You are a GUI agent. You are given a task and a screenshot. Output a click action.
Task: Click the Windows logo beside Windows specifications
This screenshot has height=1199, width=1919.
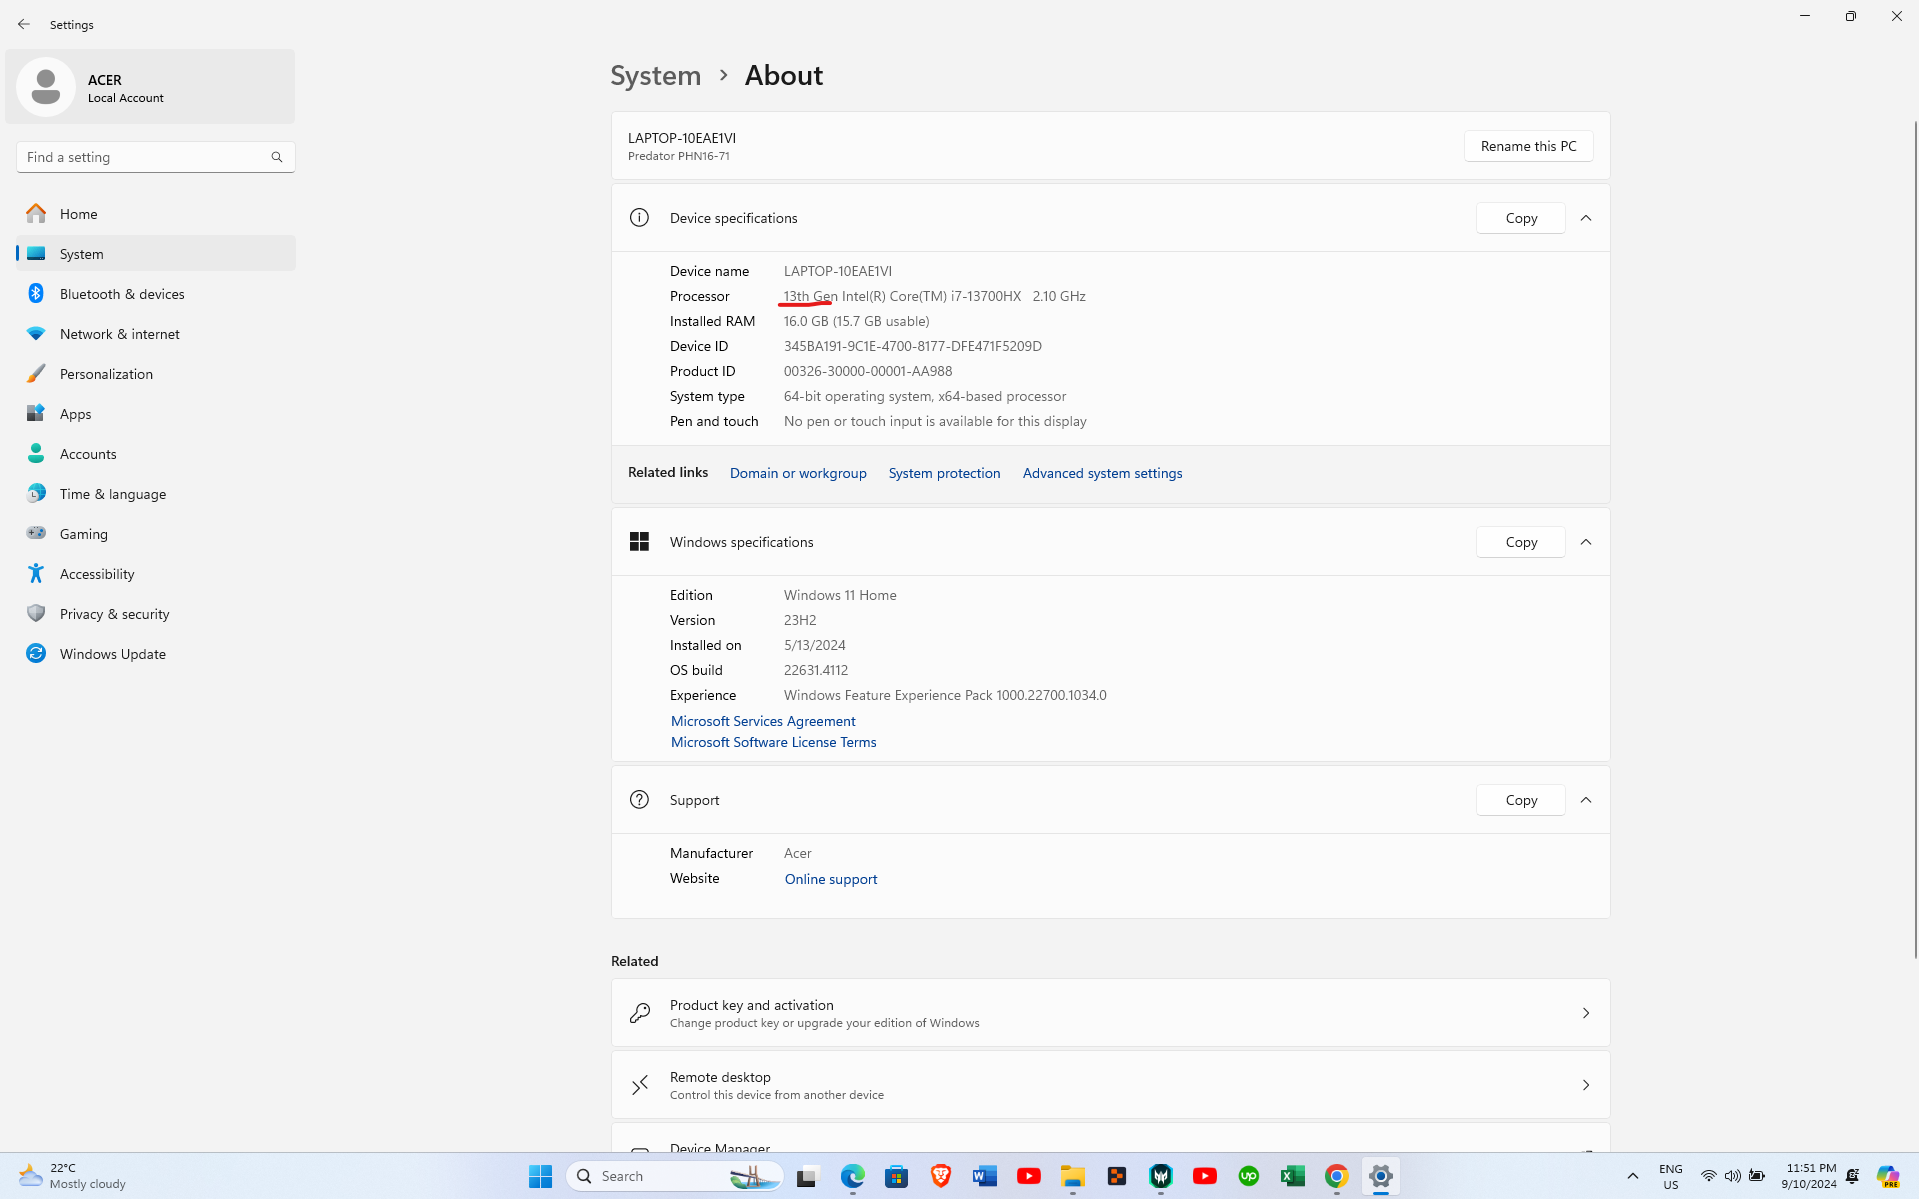[639, 542]
